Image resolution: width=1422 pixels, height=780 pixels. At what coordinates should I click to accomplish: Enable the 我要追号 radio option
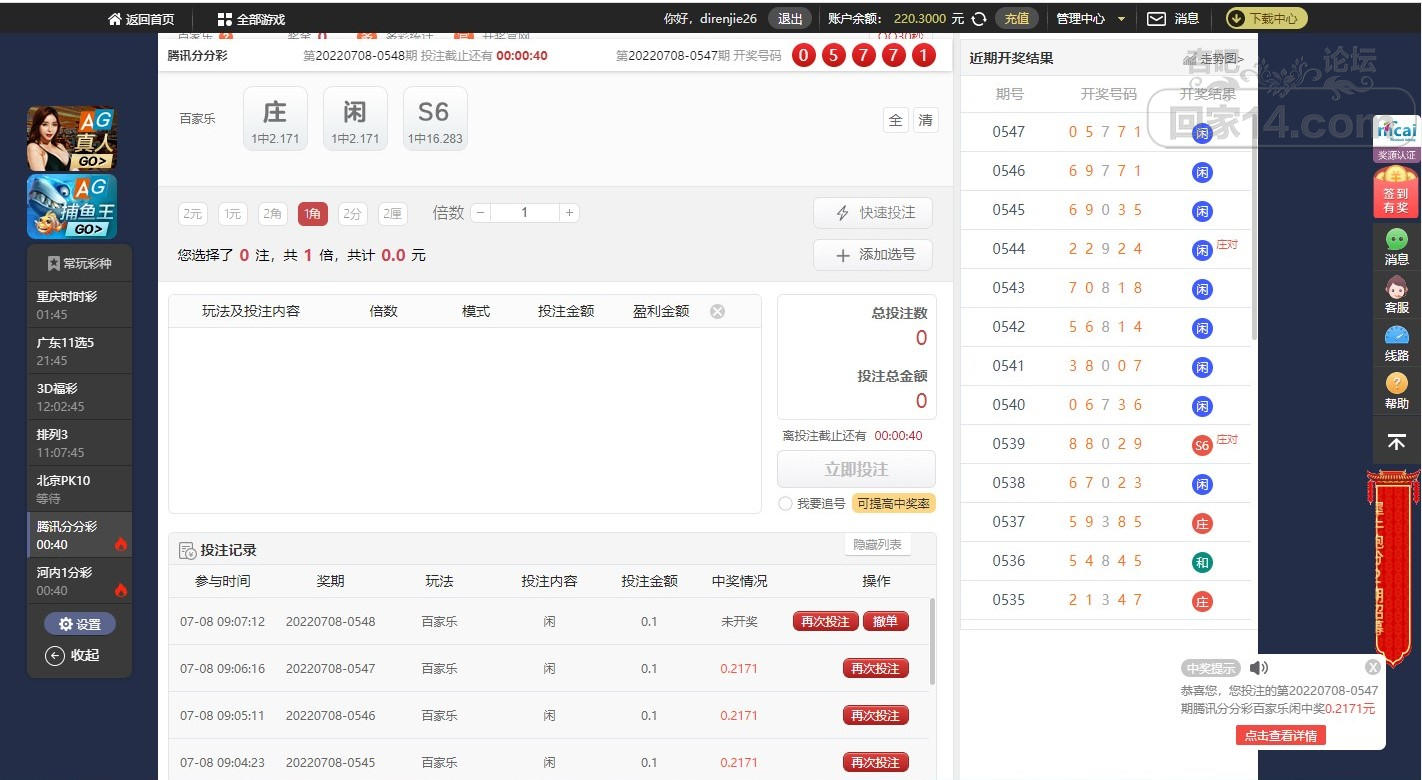pyautogui.click(x=785, y=504)
